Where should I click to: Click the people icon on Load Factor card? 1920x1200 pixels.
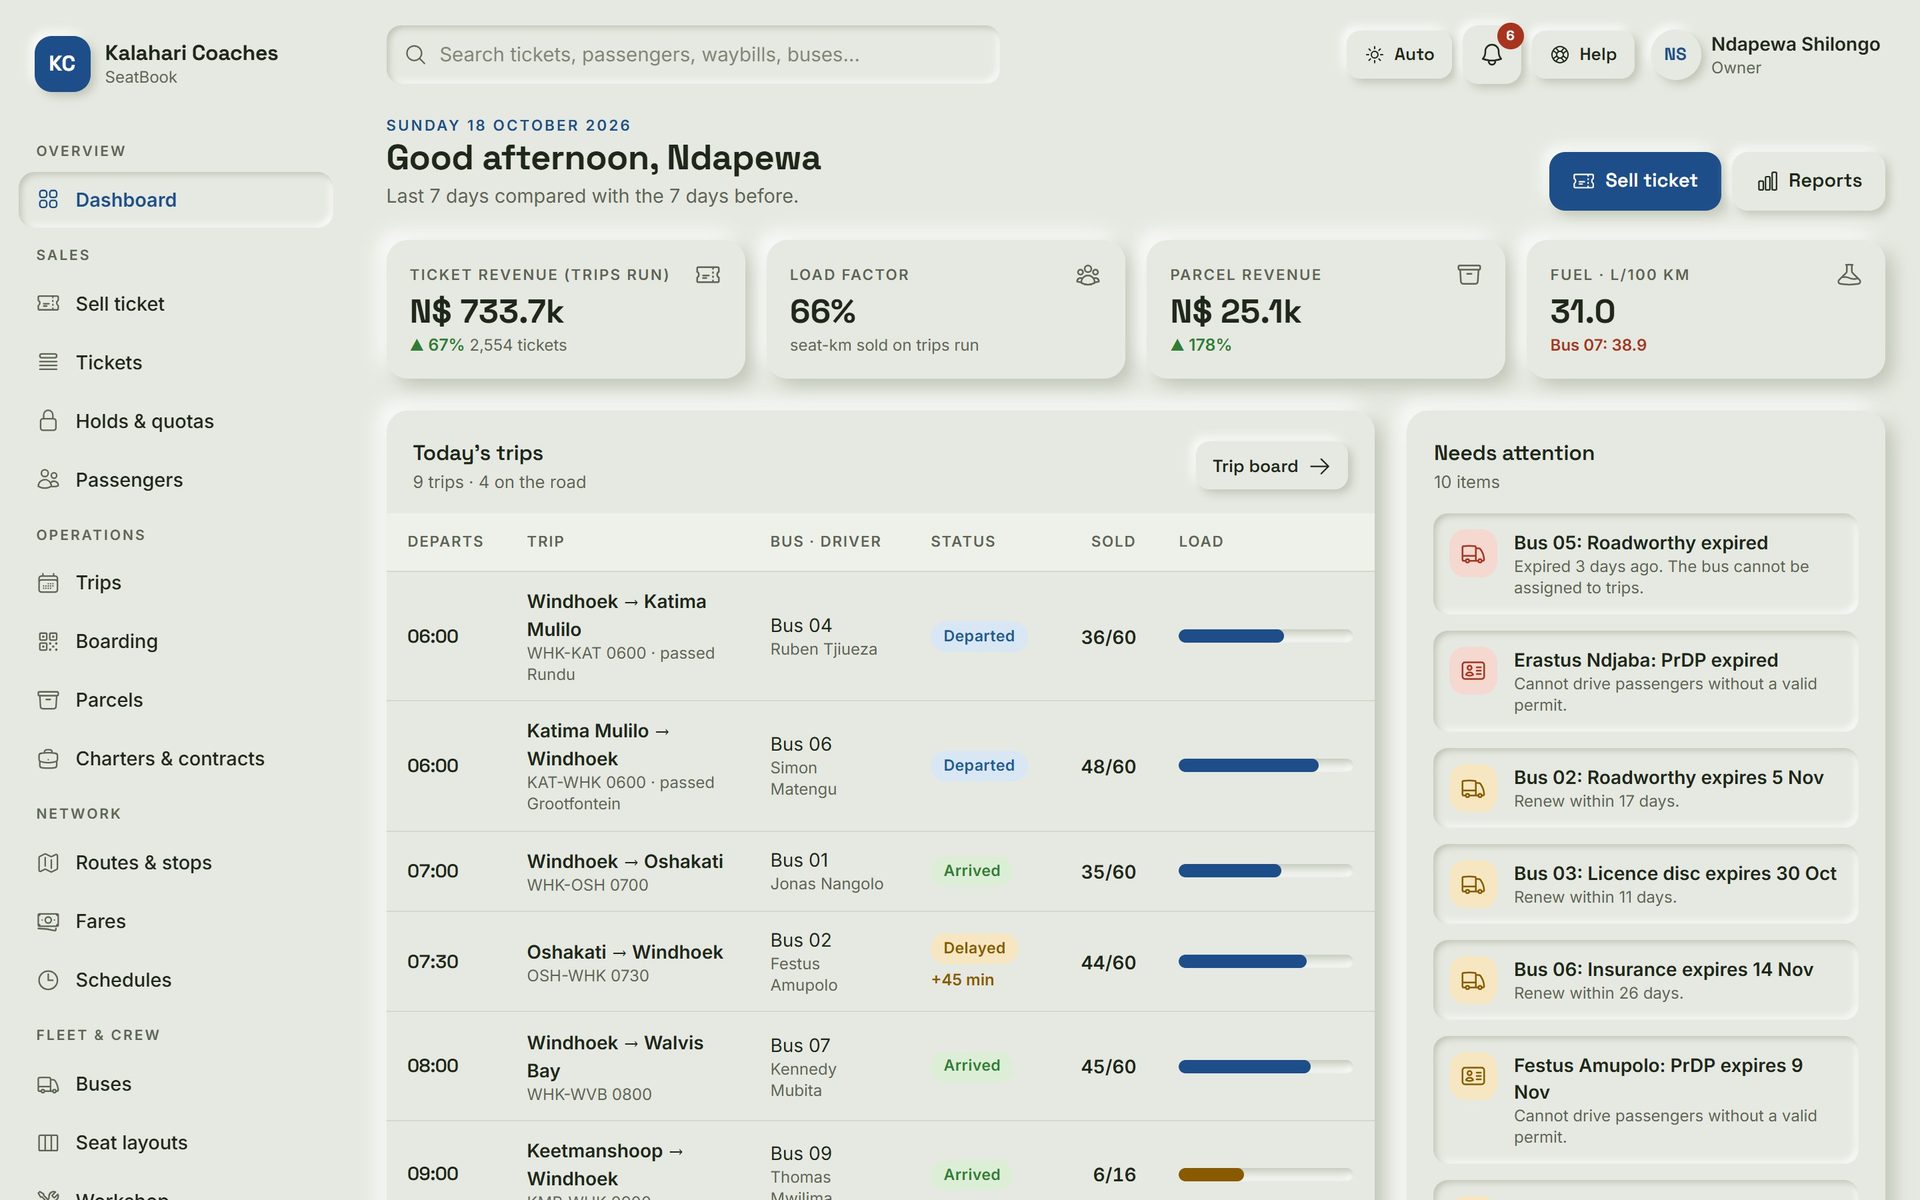tap(1088, 275)
